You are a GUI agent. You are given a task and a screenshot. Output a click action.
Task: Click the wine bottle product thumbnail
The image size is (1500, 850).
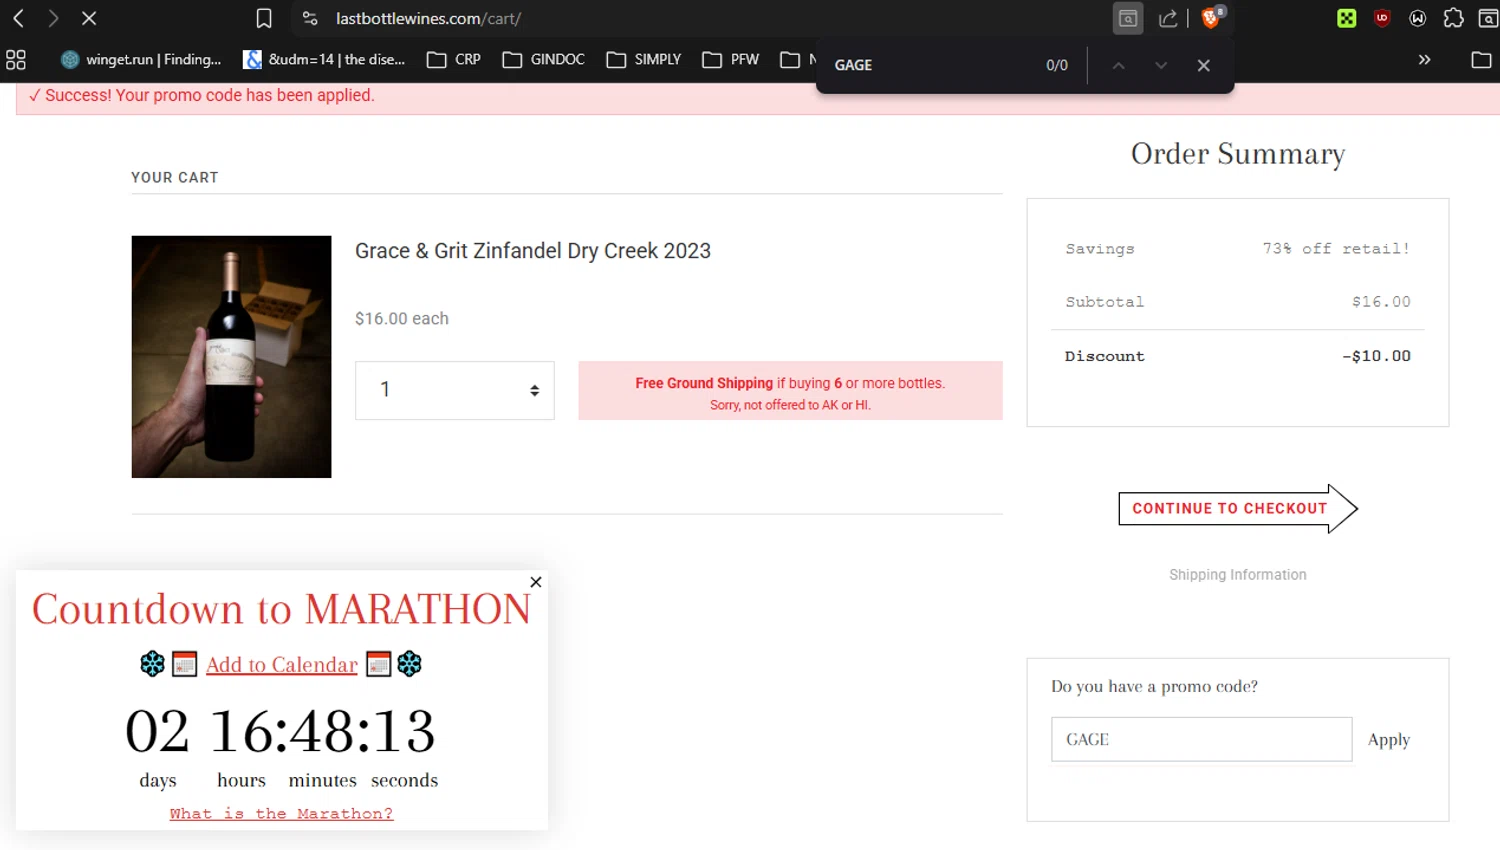(x=231, y=356)
